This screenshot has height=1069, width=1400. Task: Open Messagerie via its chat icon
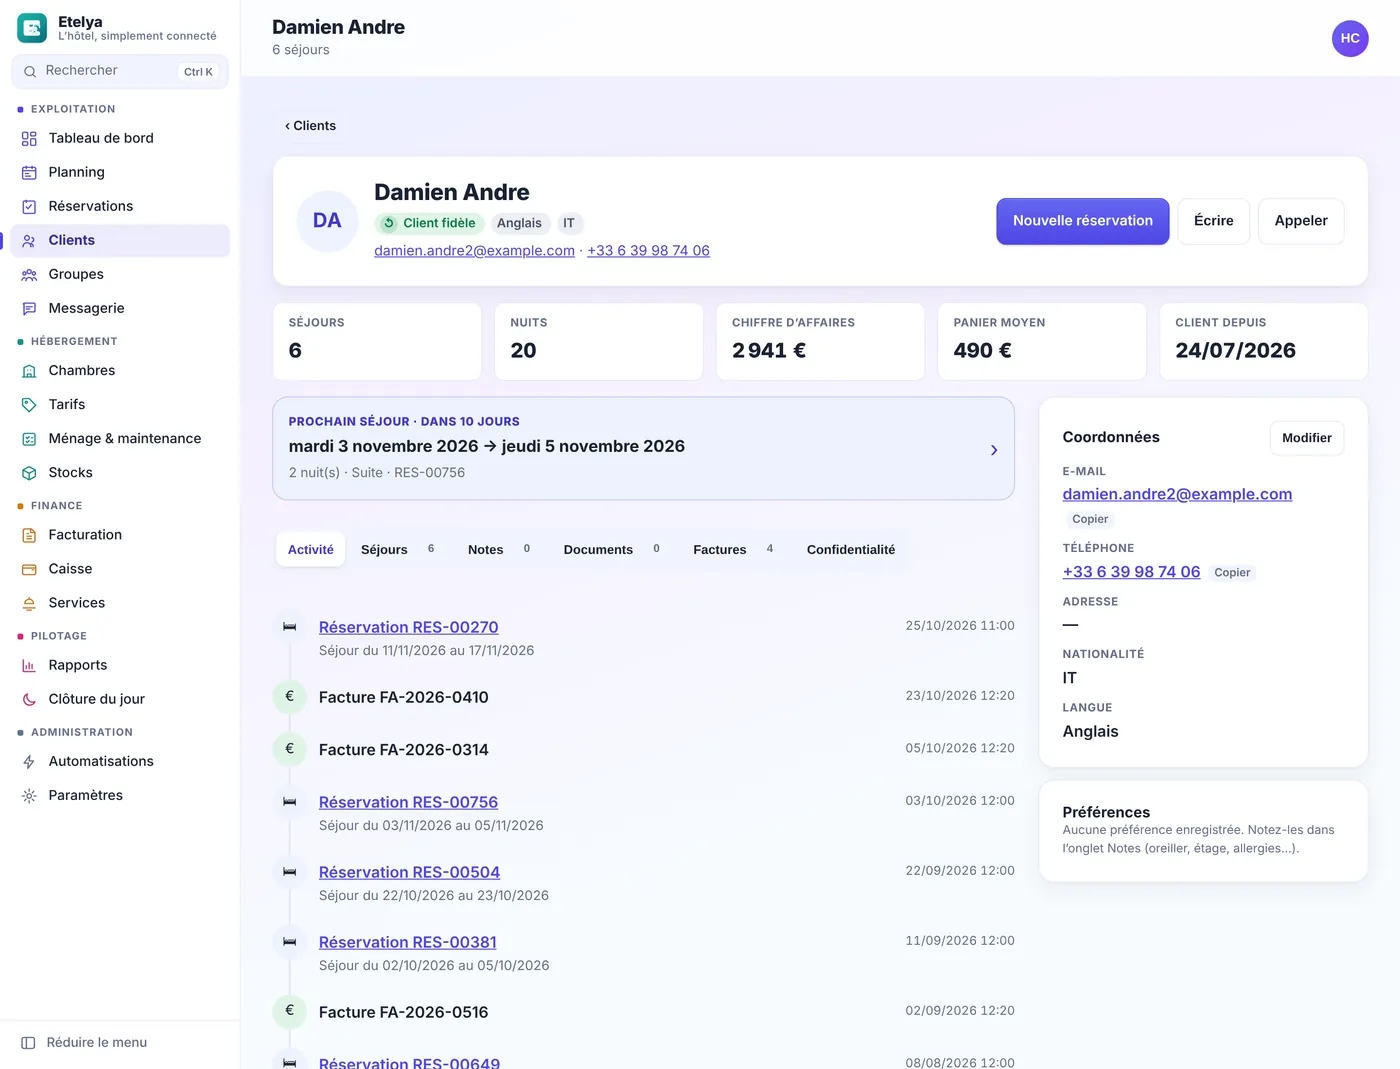29,309
